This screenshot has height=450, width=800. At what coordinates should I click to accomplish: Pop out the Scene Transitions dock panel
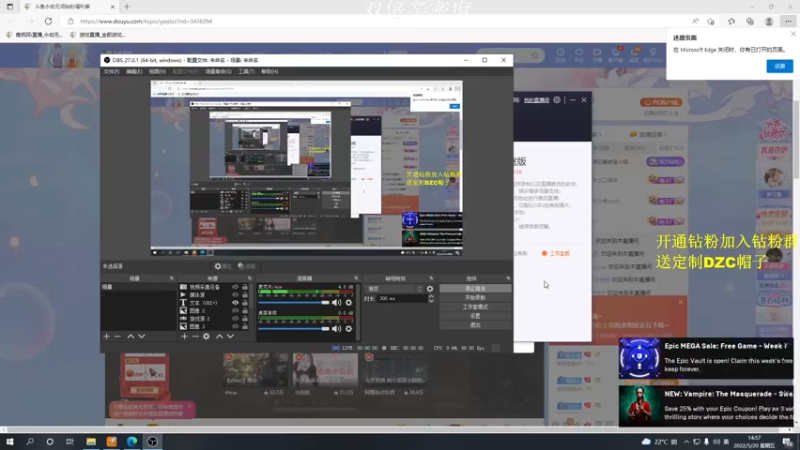[432, 279]
